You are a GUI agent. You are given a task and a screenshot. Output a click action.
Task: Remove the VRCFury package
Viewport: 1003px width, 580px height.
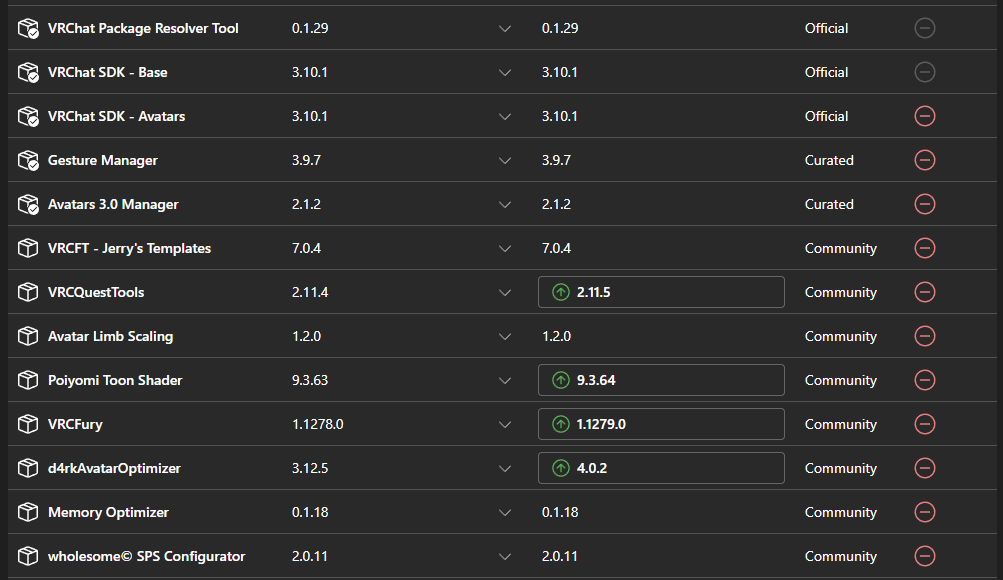coord(925,424)
